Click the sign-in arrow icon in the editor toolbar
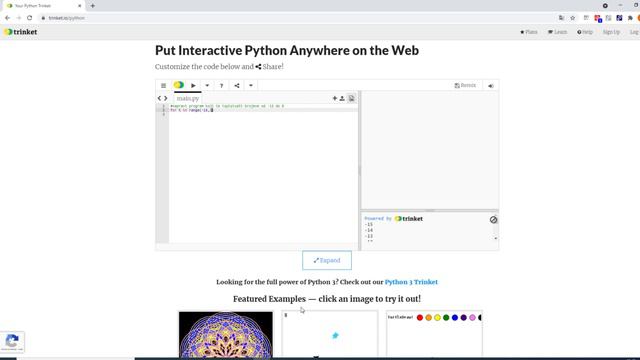Image resolution: width=640 pixels, height=360 pixels. 491,86
